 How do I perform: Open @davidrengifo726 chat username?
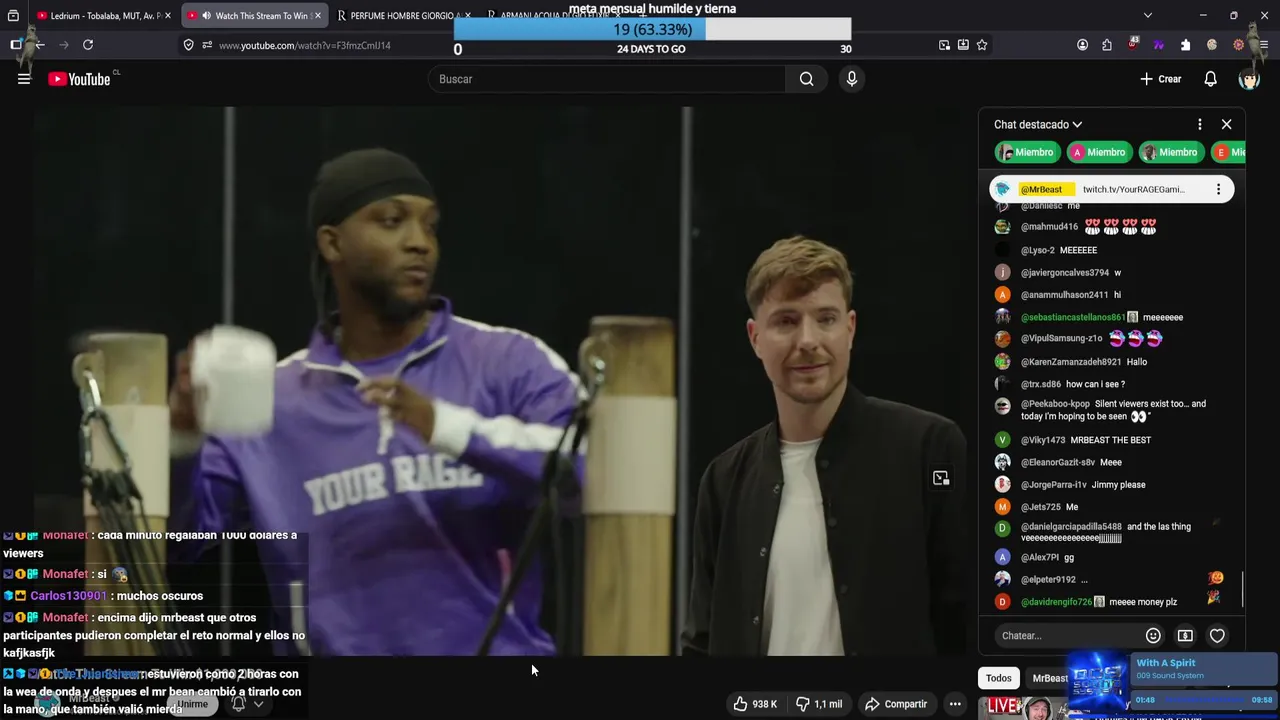click(x=1056, y=602)
